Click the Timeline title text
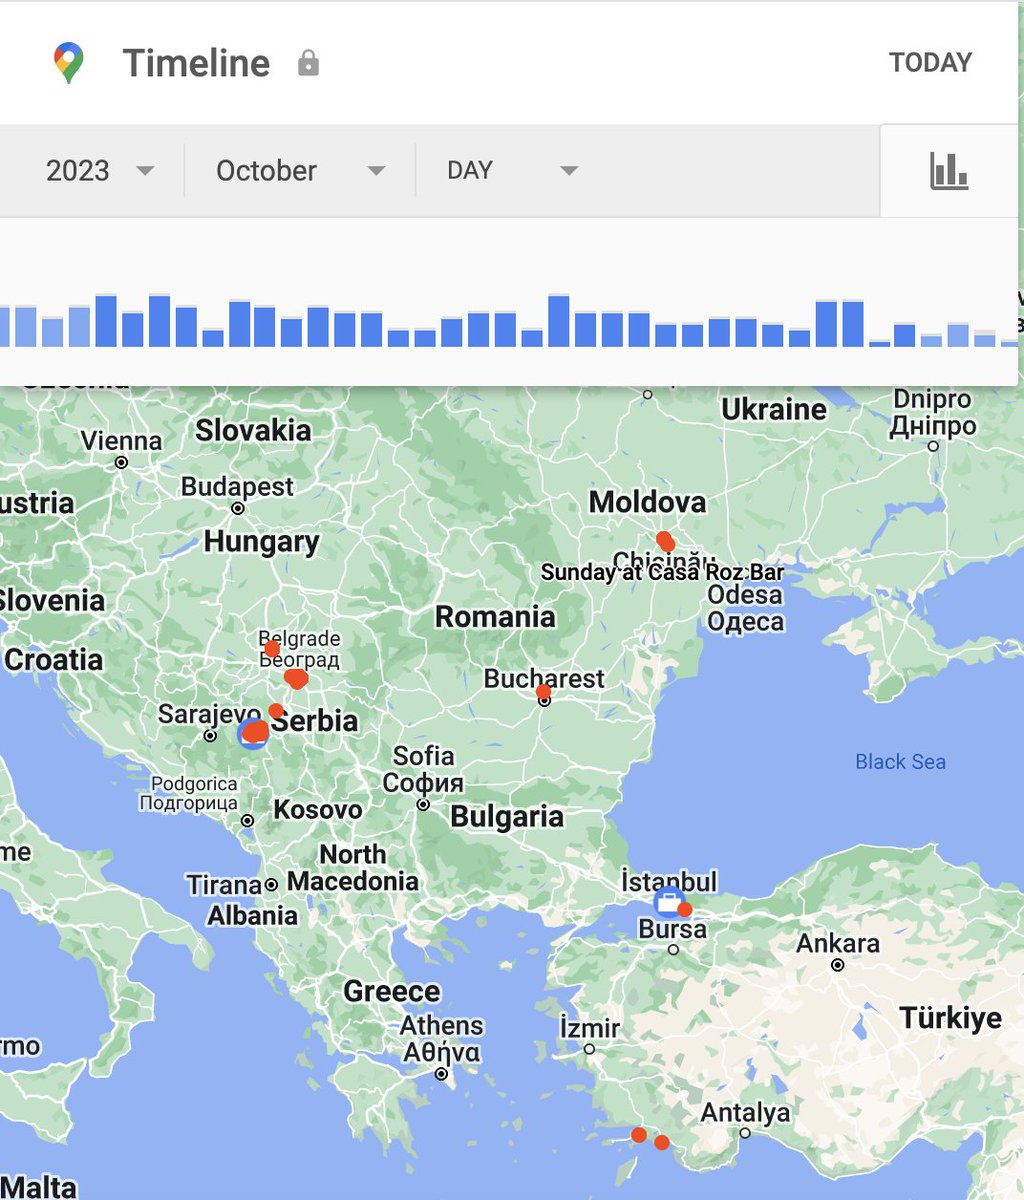 (196, 64)
